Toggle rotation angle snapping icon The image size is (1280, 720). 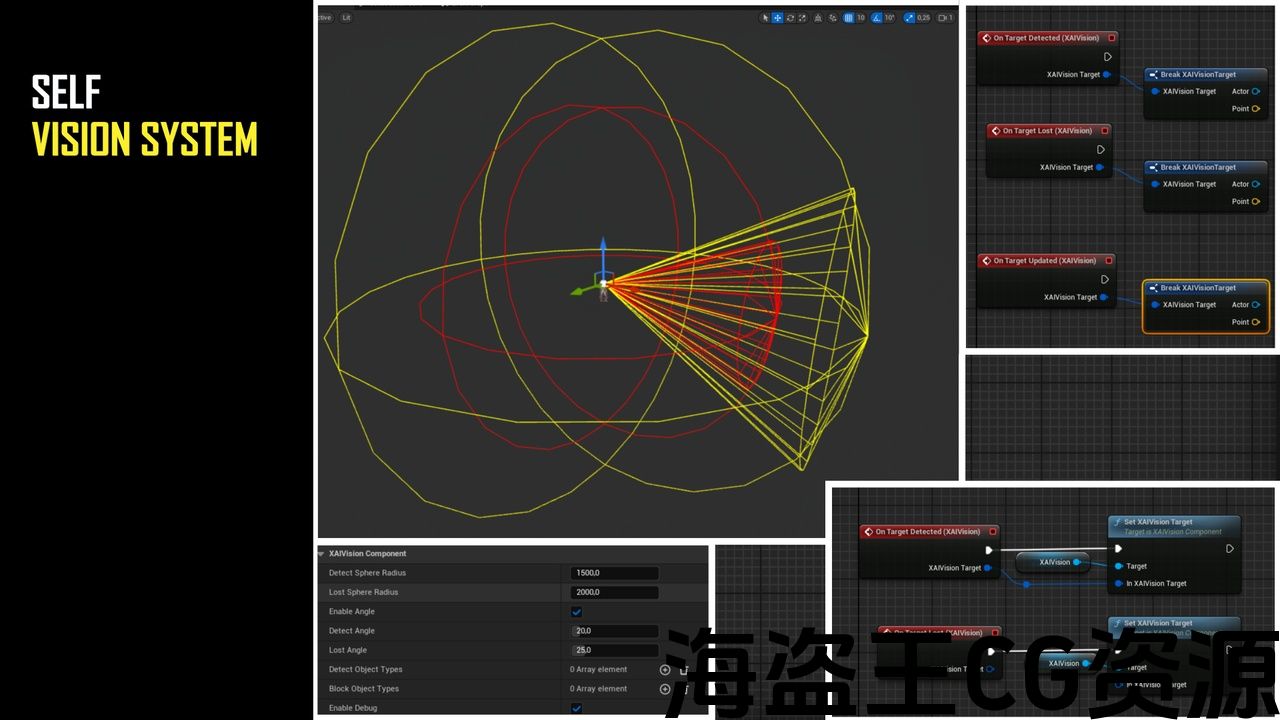tap(877, 18)
